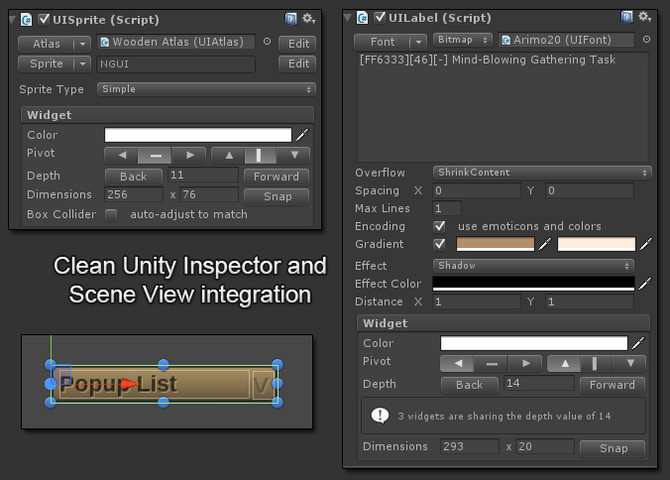670x480 pixels.
Task: Open the Sprite Type Simple dropdown
Action: (206, 89)
